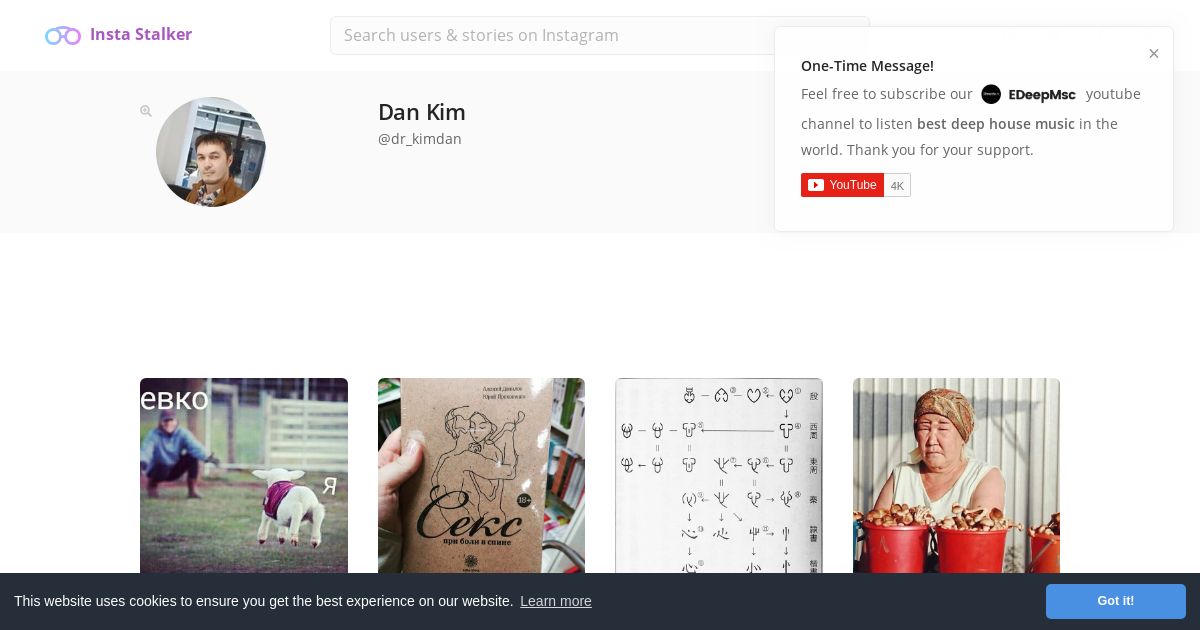The image size is (1200, 630).
Task: Subscribe using the red YouTube button
Action: tap(842, 185)
